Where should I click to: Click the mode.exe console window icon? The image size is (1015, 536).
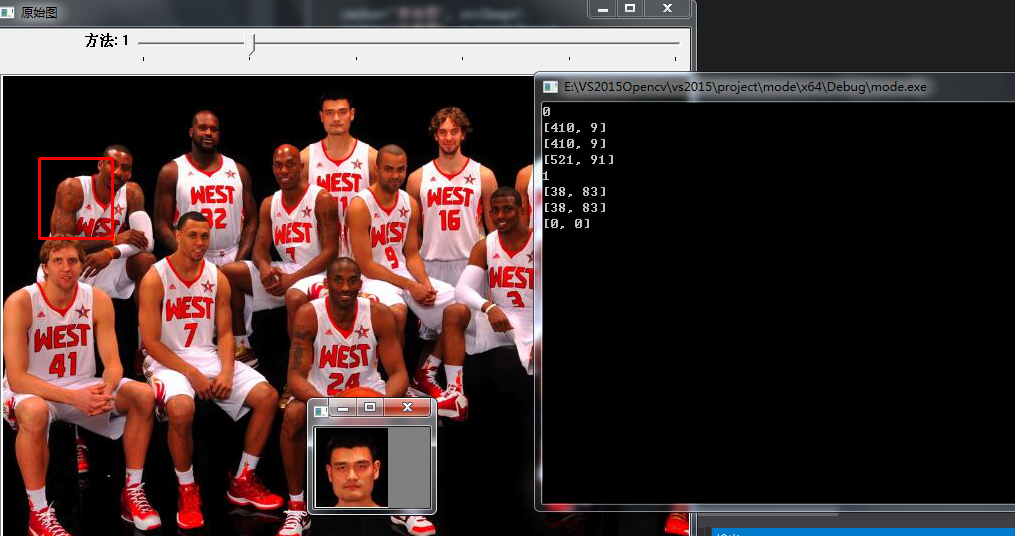(x=551, y=87)
